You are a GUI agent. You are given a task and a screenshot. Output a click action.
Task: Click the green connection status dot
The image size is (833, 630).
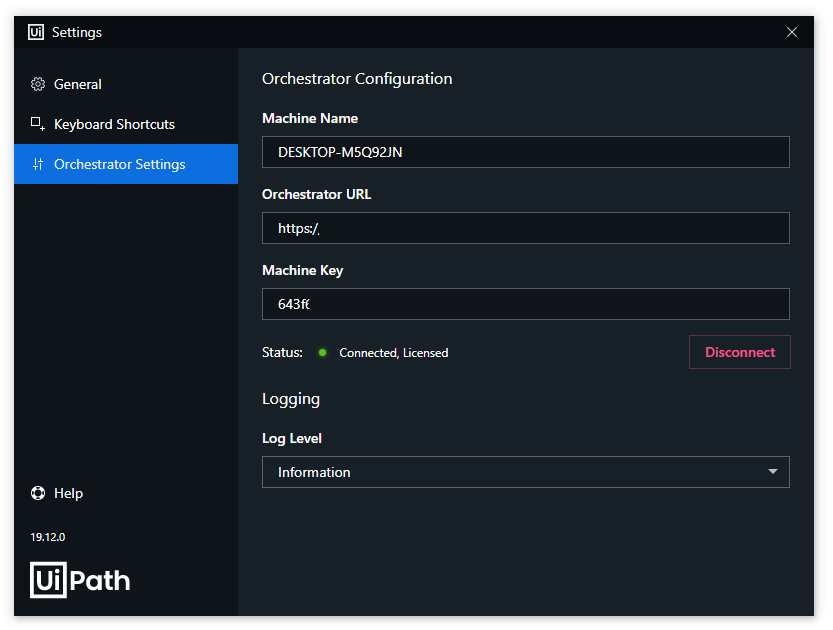click(322, 353)
